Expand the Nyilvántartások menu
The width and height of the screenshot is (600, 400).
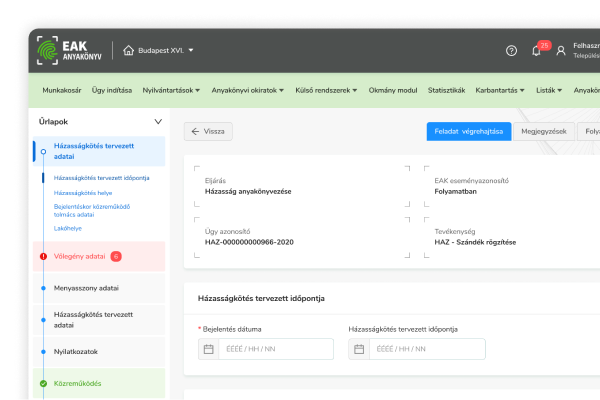171,90
